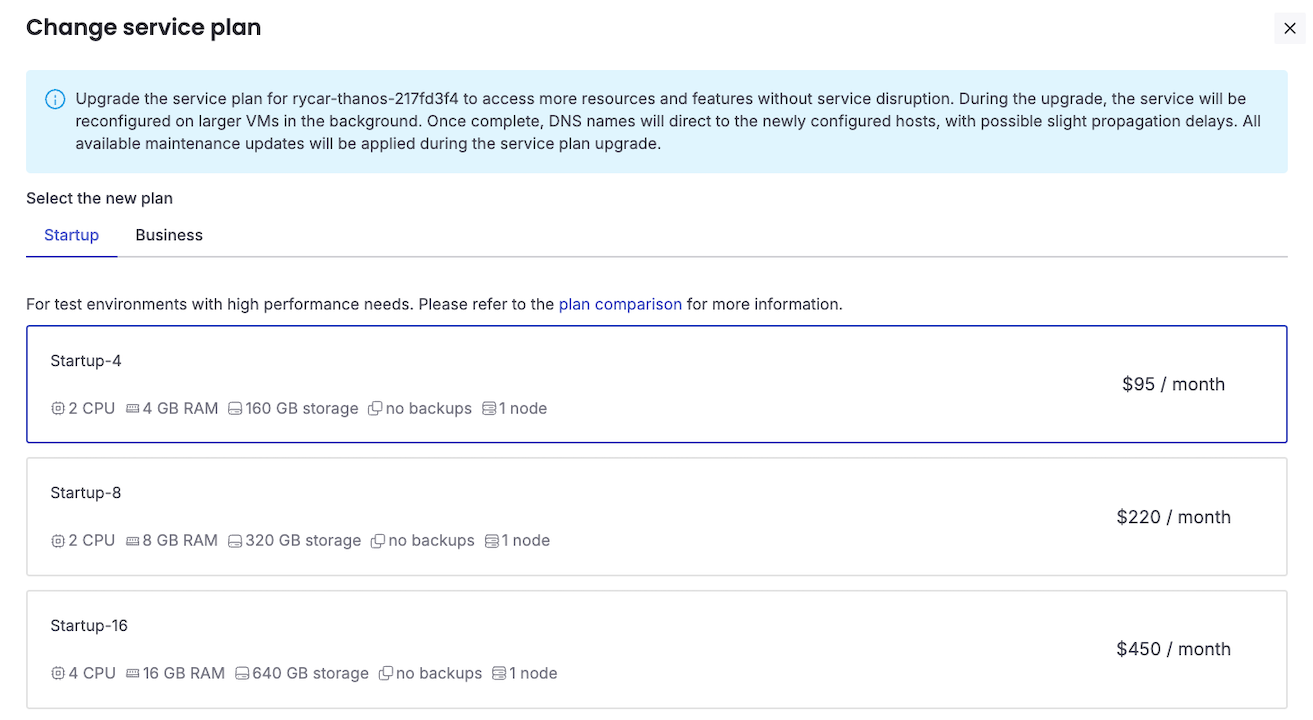
Task: Click the CPU icon in Startup-4
Action: pos(58,408)
